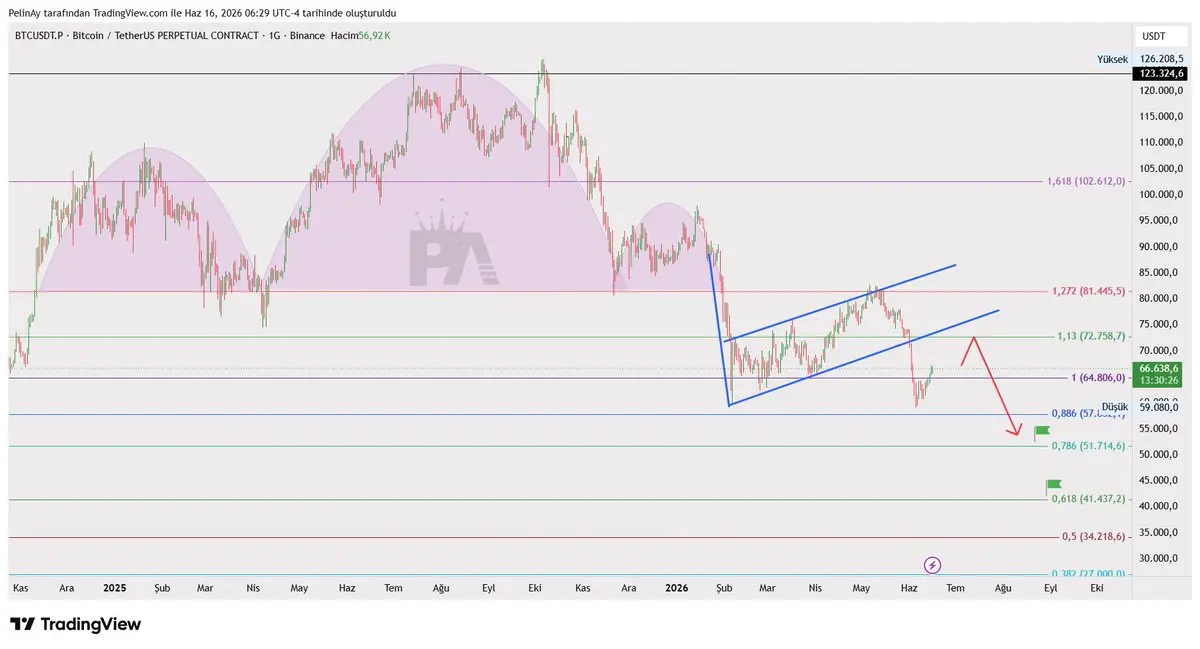Click the 2026 year label on time axis
The image size is (1200, 649).
pos(678,588)
